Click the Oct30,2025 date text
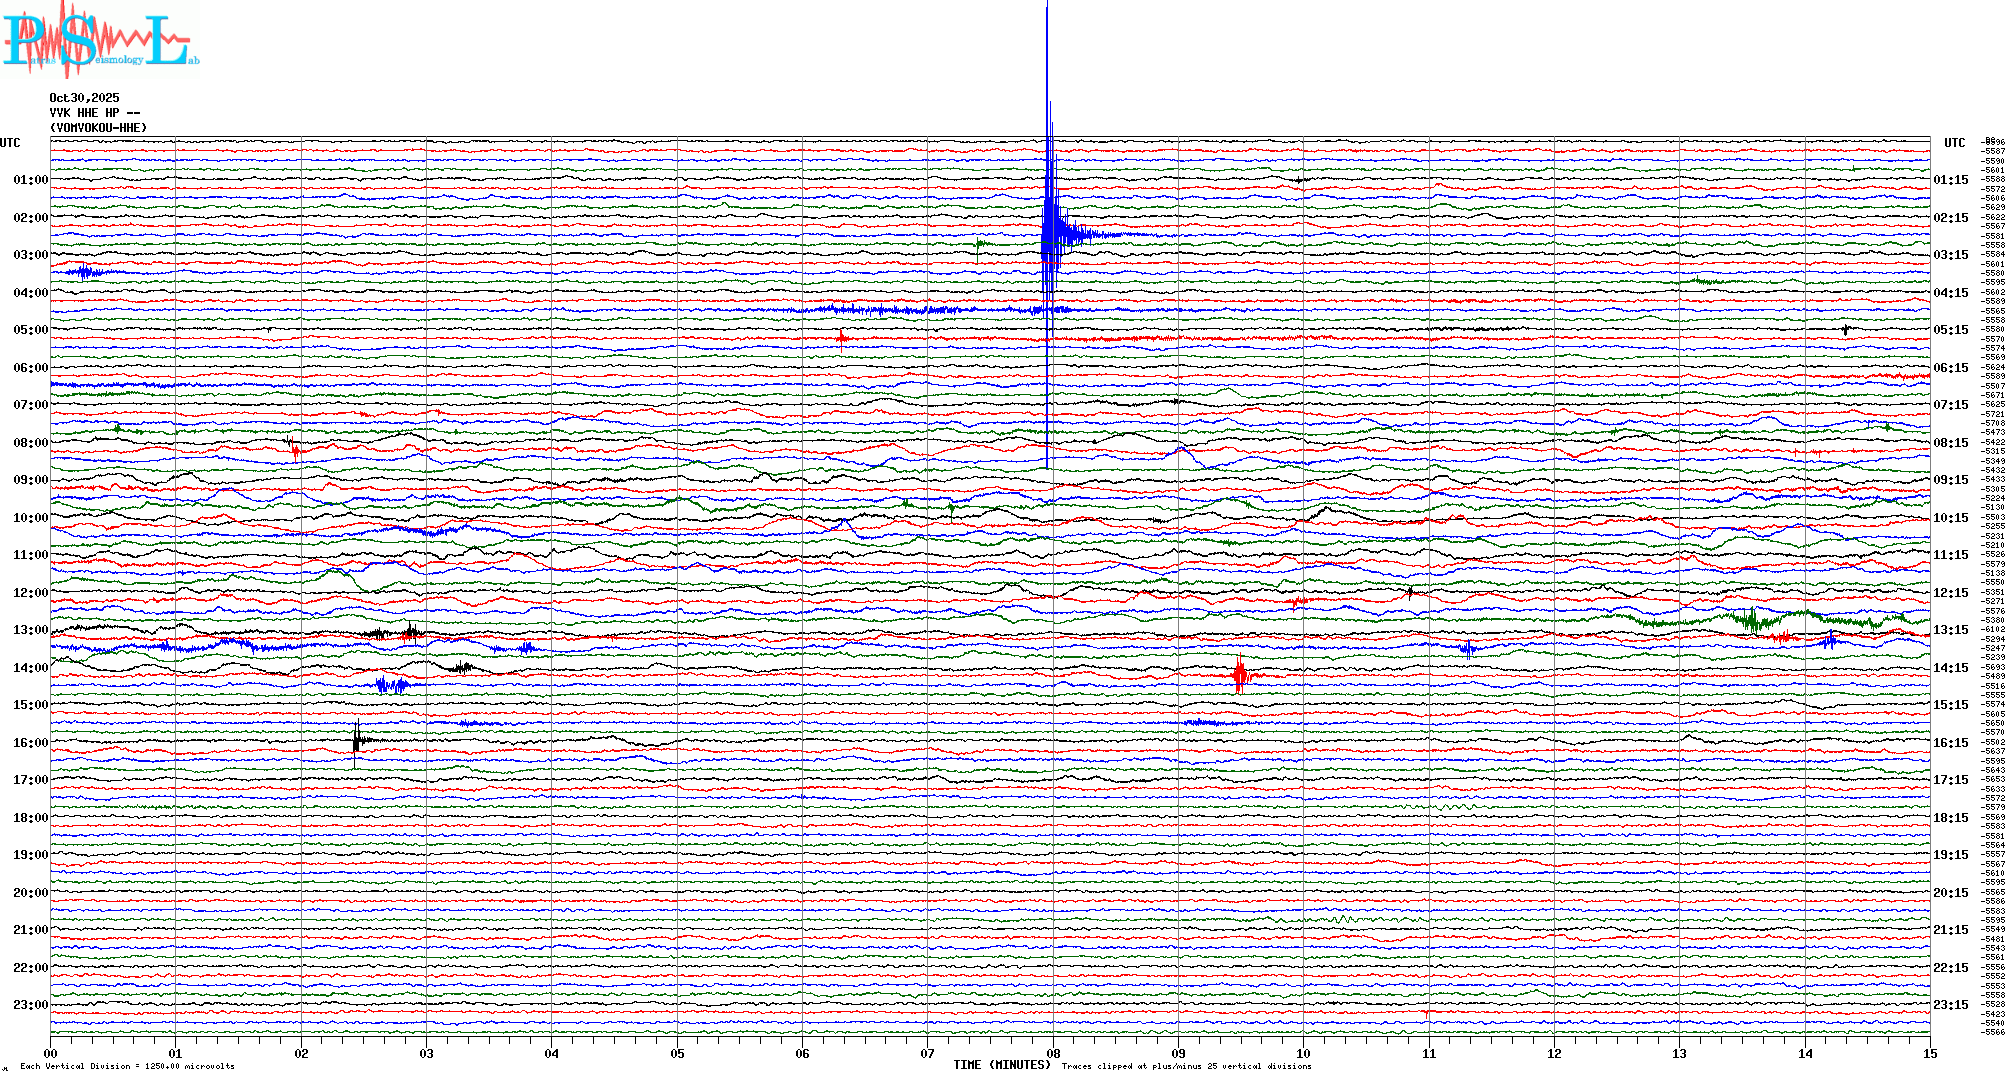This screenshot has height=1080, width=2010. [84, 98]
